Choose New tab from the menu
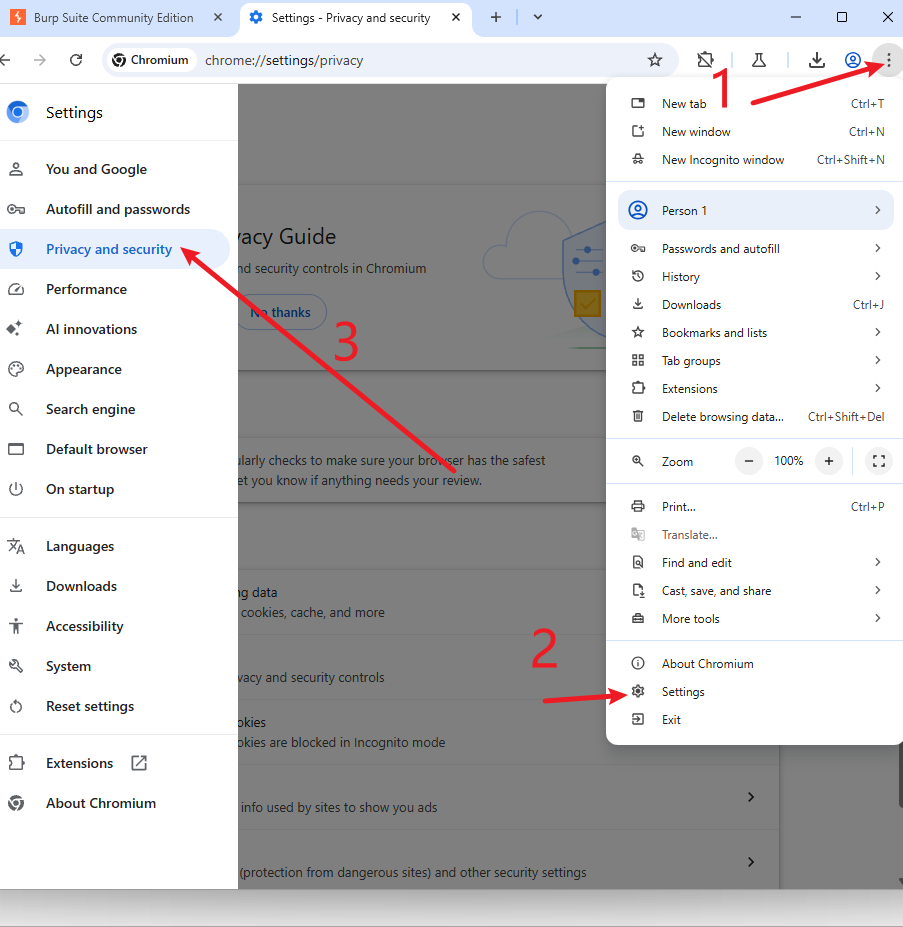 coord(755,103)
